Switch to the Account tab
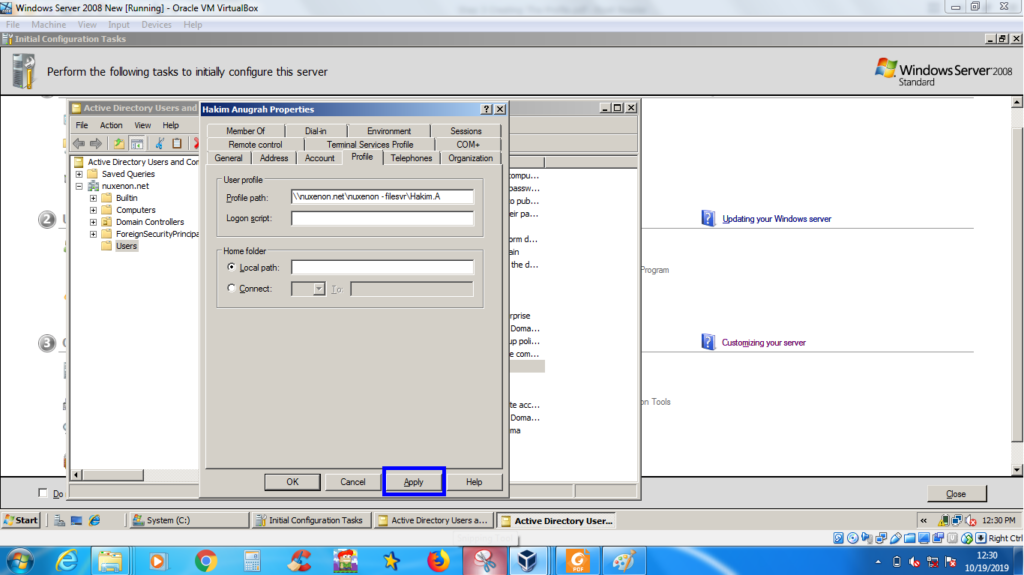1024x575 pixels. (x=319, y=158)
